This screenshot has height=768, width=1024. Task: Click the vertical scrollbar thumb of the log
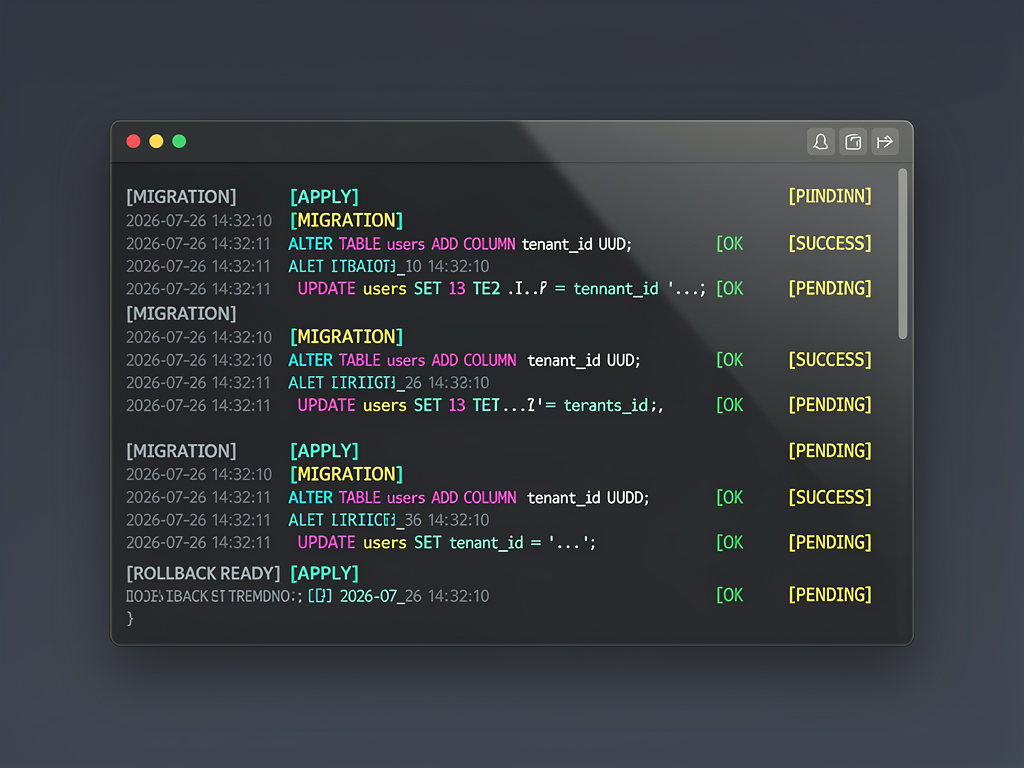pos(903,253)
